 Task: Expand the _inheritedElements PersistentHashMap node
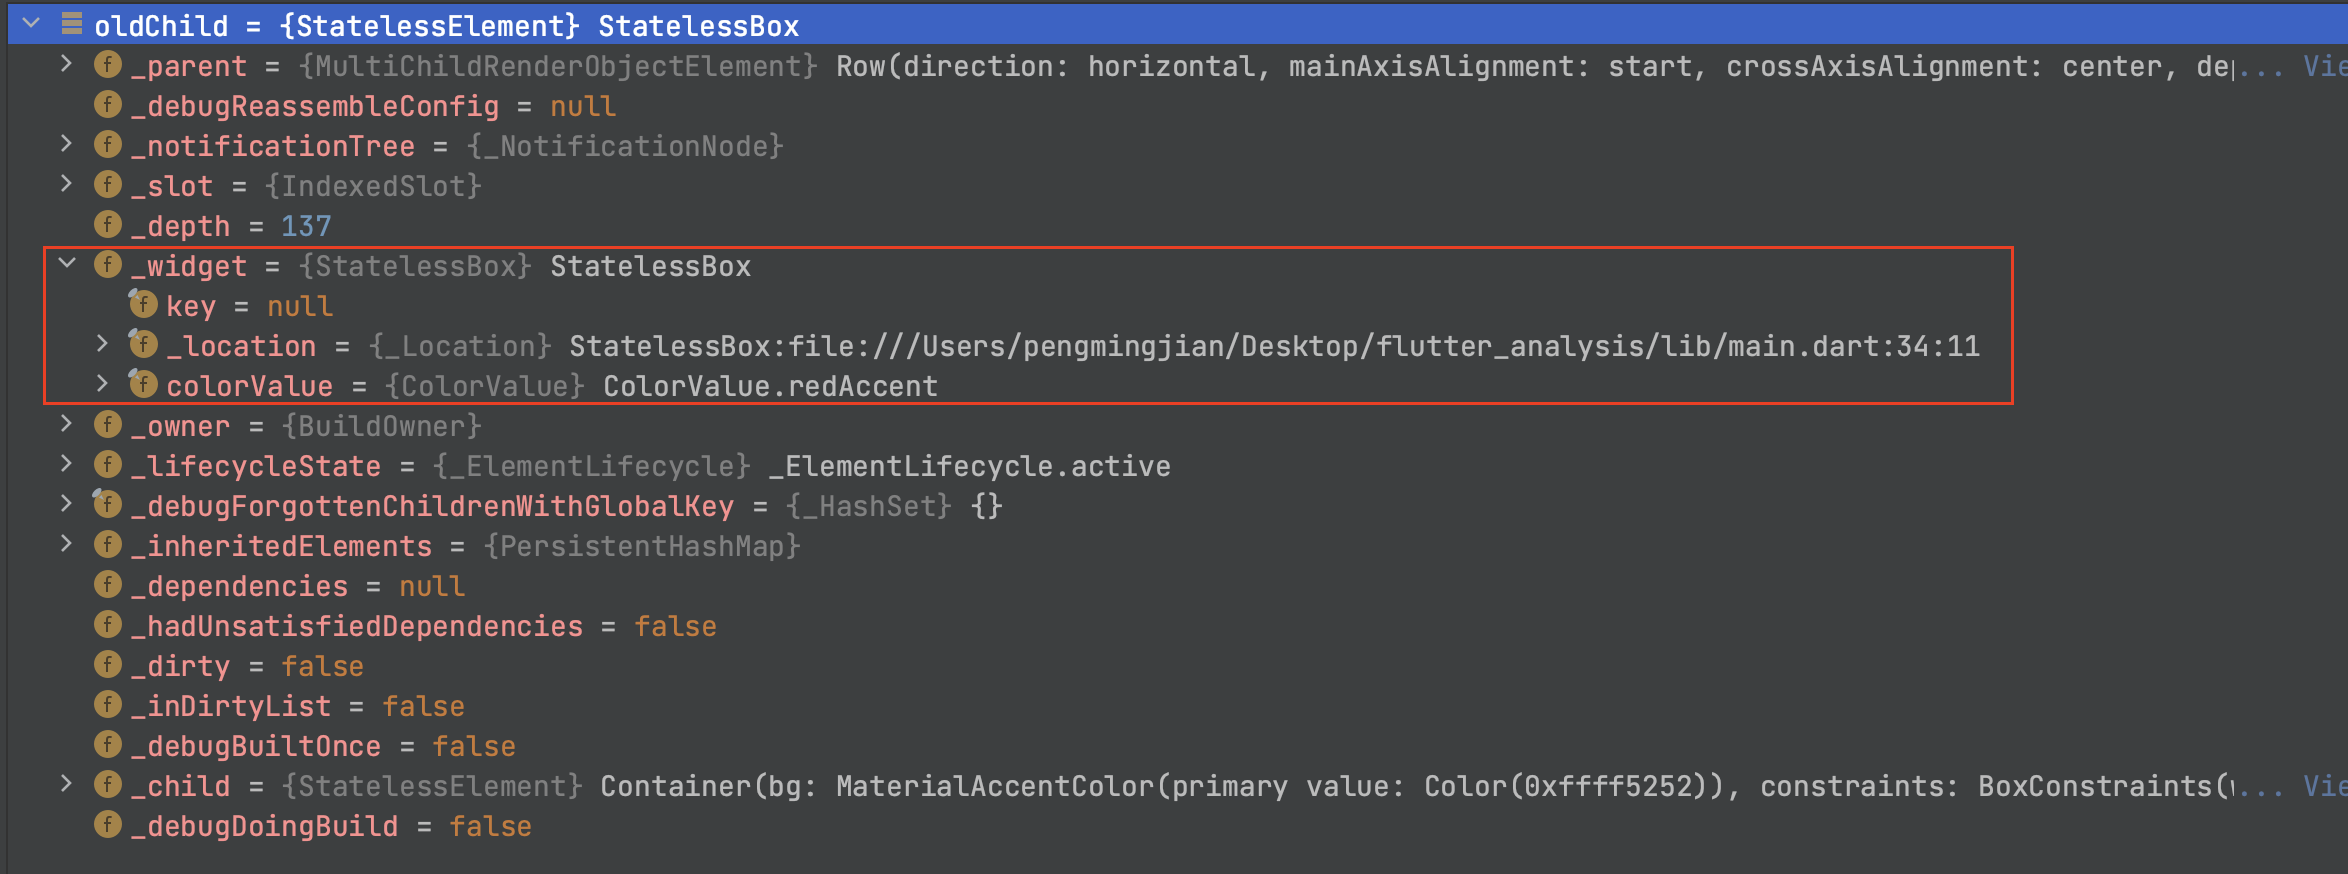pos(66,544)
